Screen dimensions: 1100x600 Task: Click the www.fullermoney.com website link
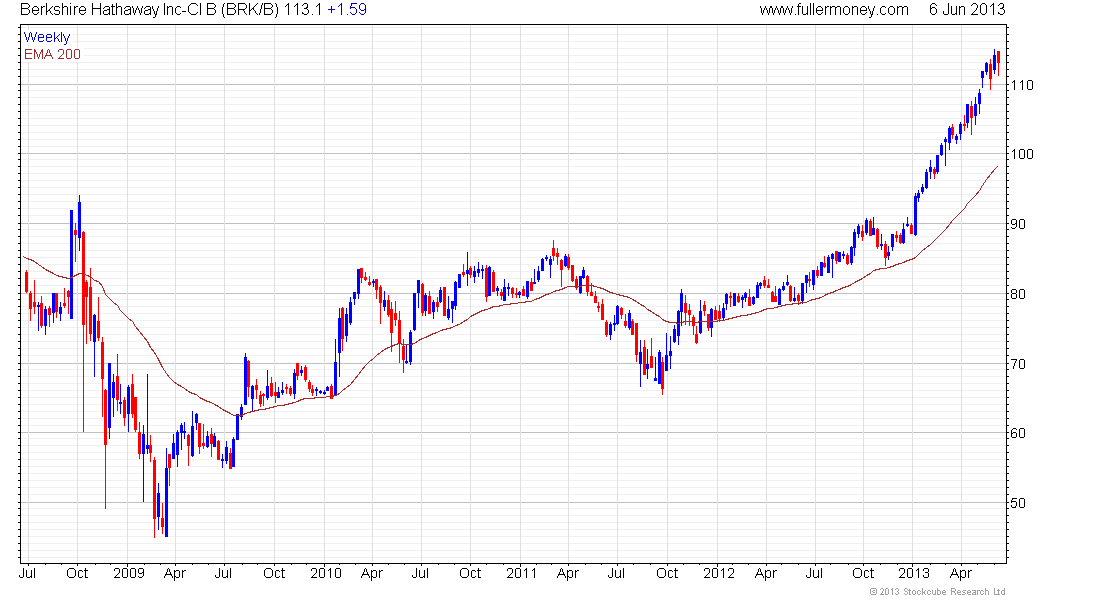click(x=833, y=10)
